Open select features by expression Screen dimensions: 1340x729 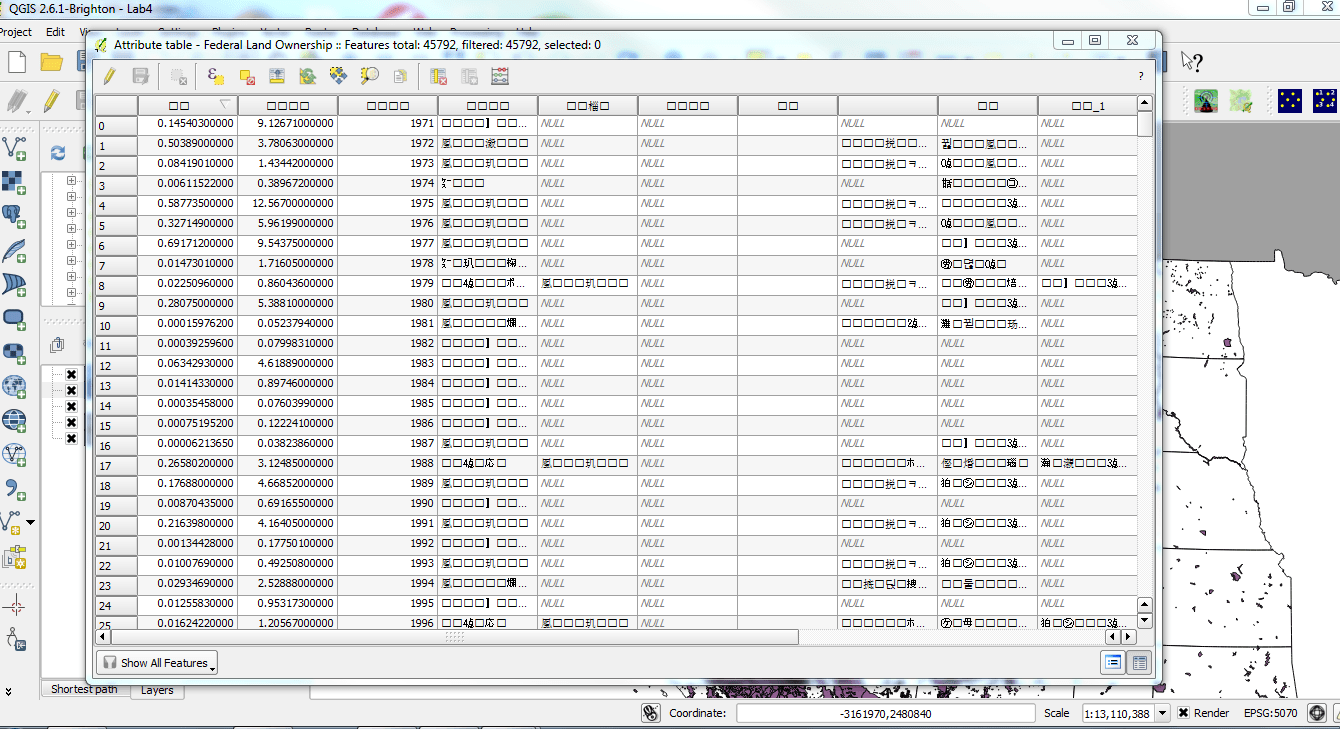click(x=215, y=76)
